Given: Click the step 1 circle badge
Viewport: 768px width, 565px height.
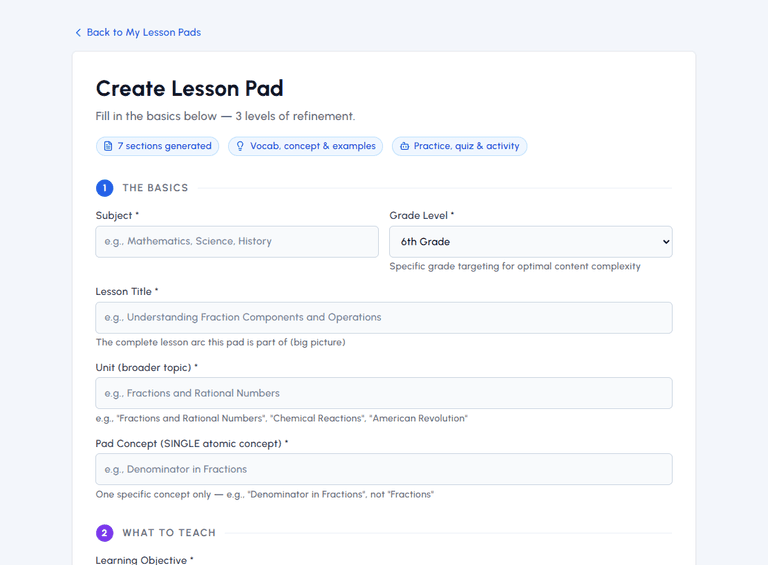Looking at the screenshot, I should (104, 188).
